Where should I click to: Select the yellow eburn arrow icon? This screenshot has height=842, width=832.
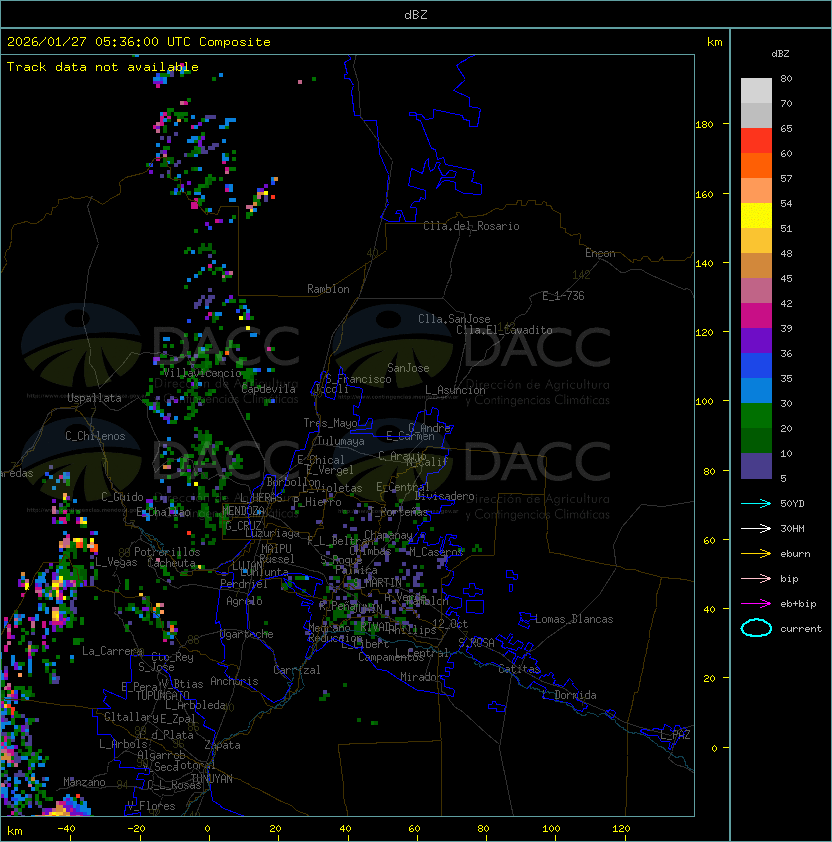coord(756,553)
